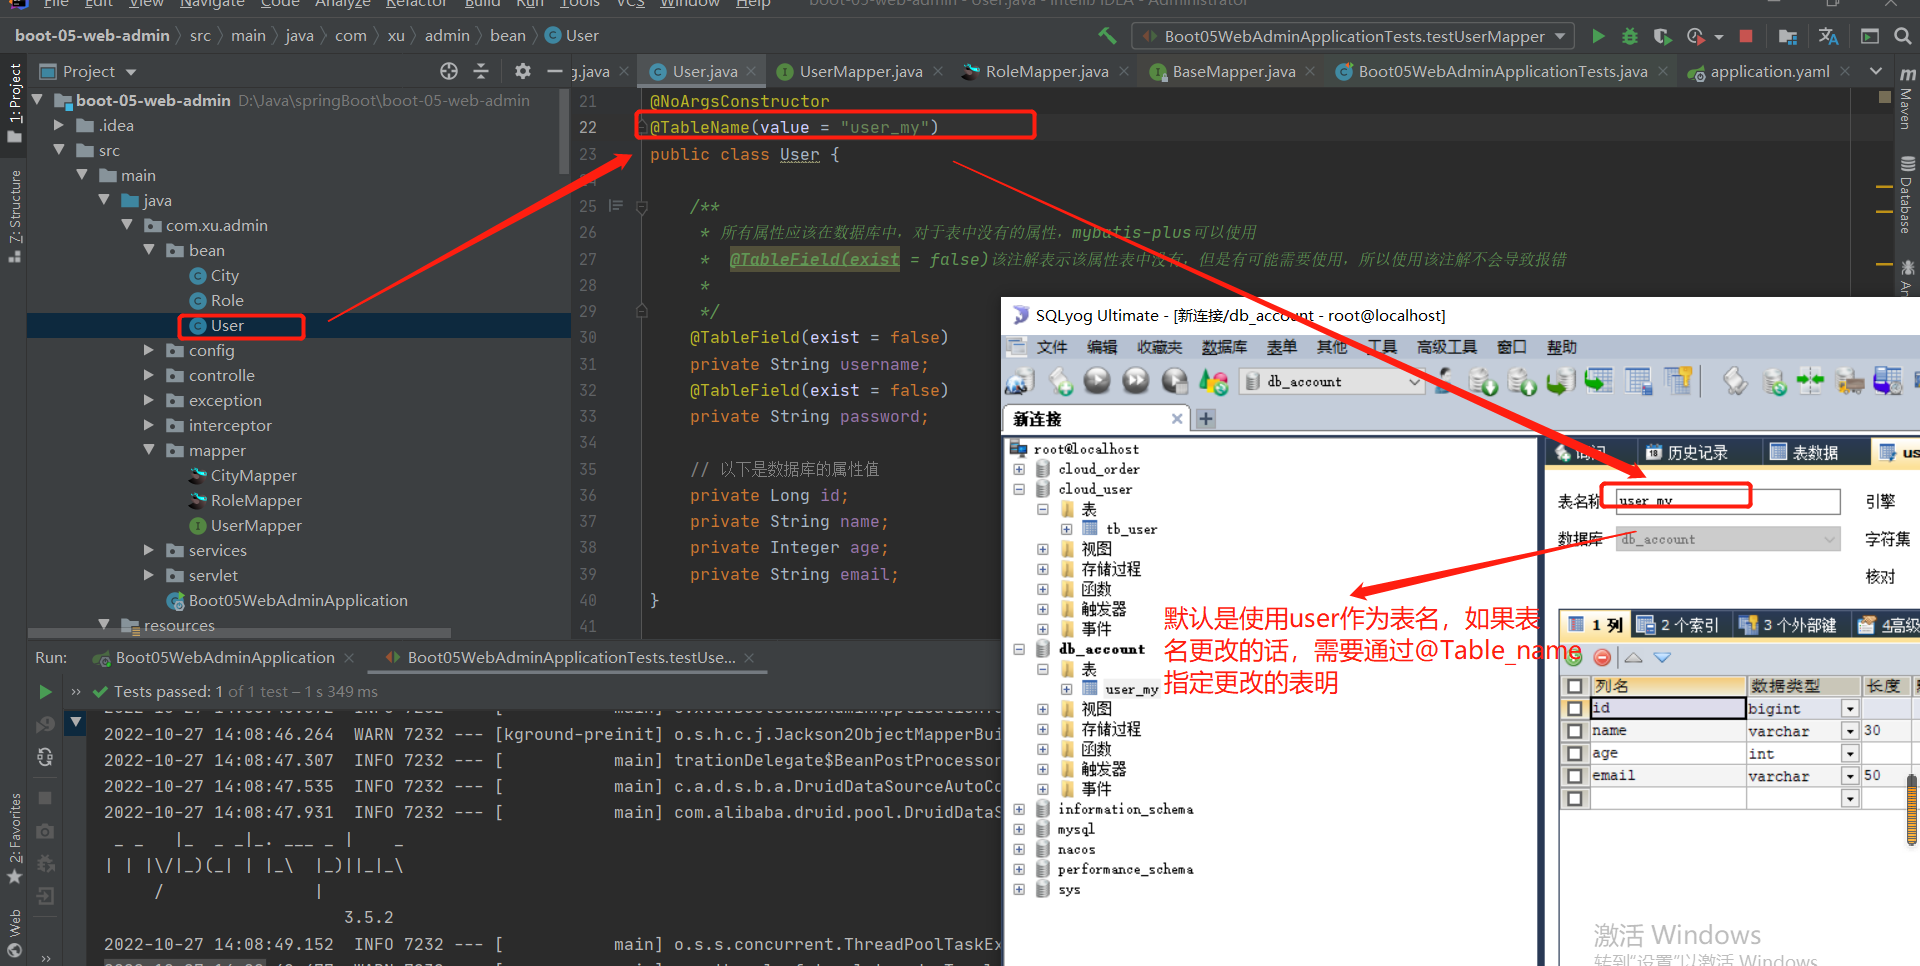Click SQLyog new query editor icon
This screenshot has height=966, width=1920.
[1060, 381]
